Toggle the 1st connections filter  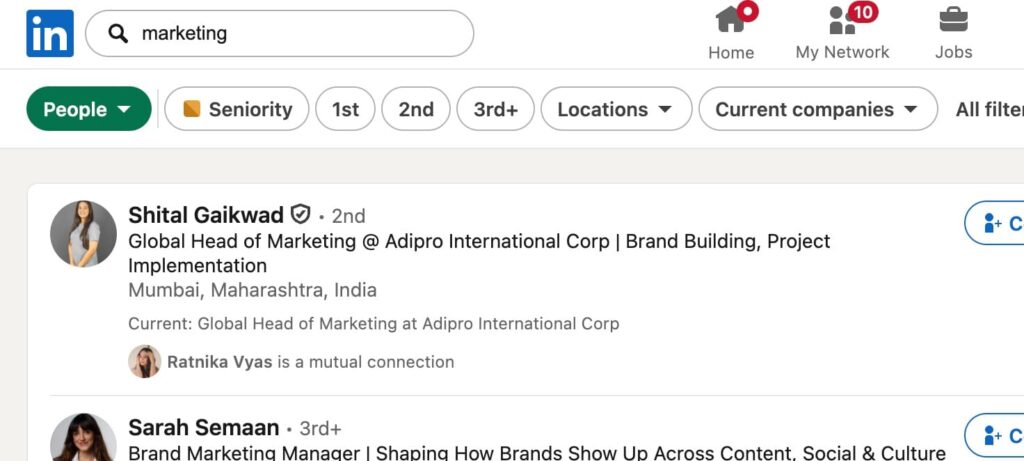pyautogui.click(x=345, y=108)
